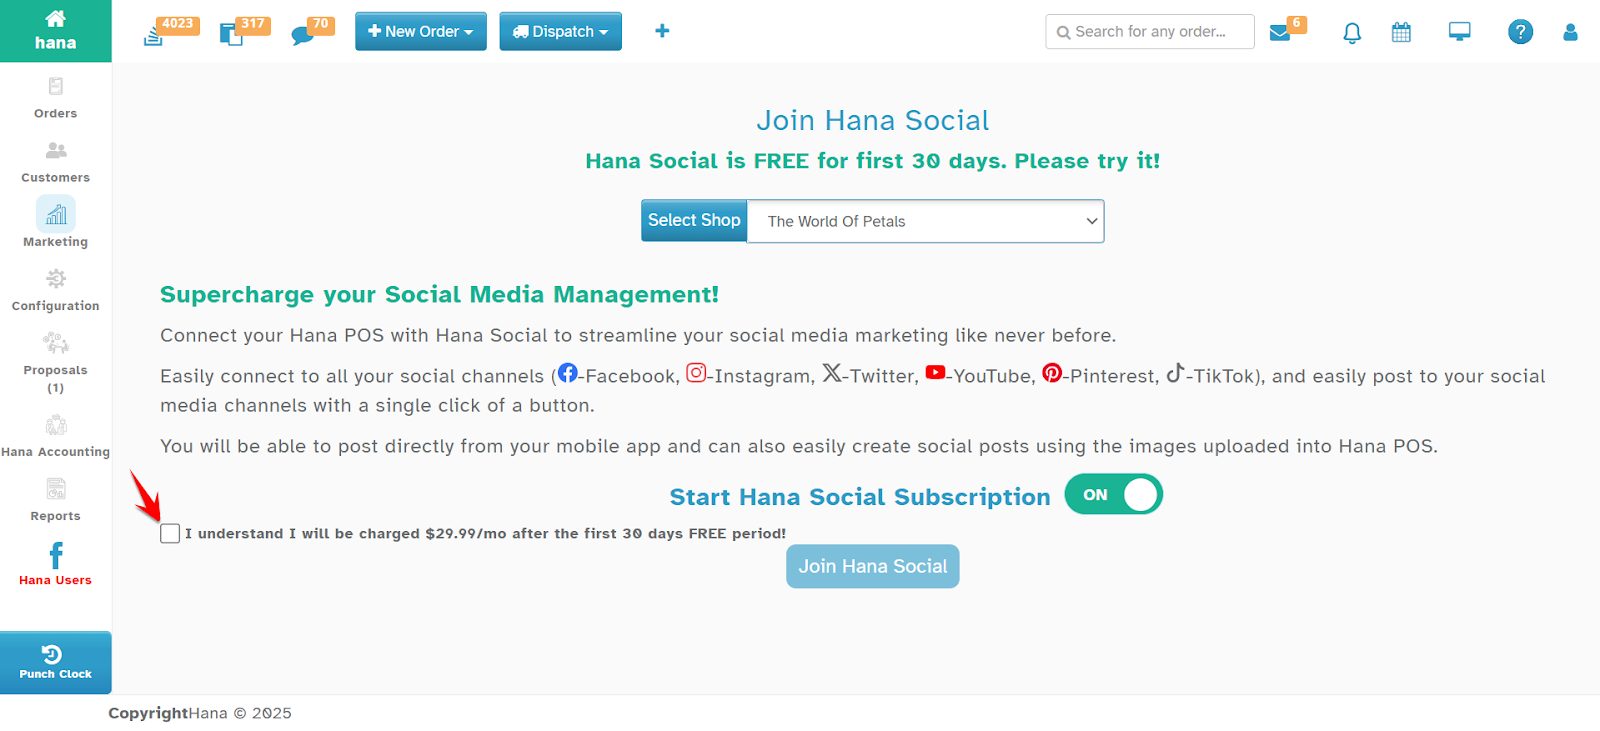
Task: Click the YouTube icon in description
Action: 935,372
